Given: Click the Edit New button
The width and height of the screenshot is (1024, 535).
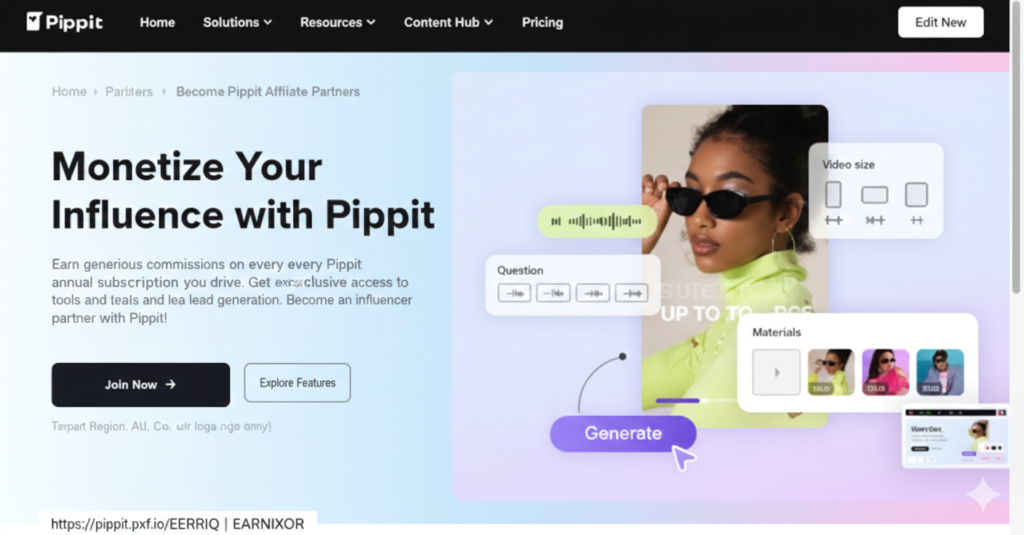Looking at the screenshot, I should click(x=940, y=22).
